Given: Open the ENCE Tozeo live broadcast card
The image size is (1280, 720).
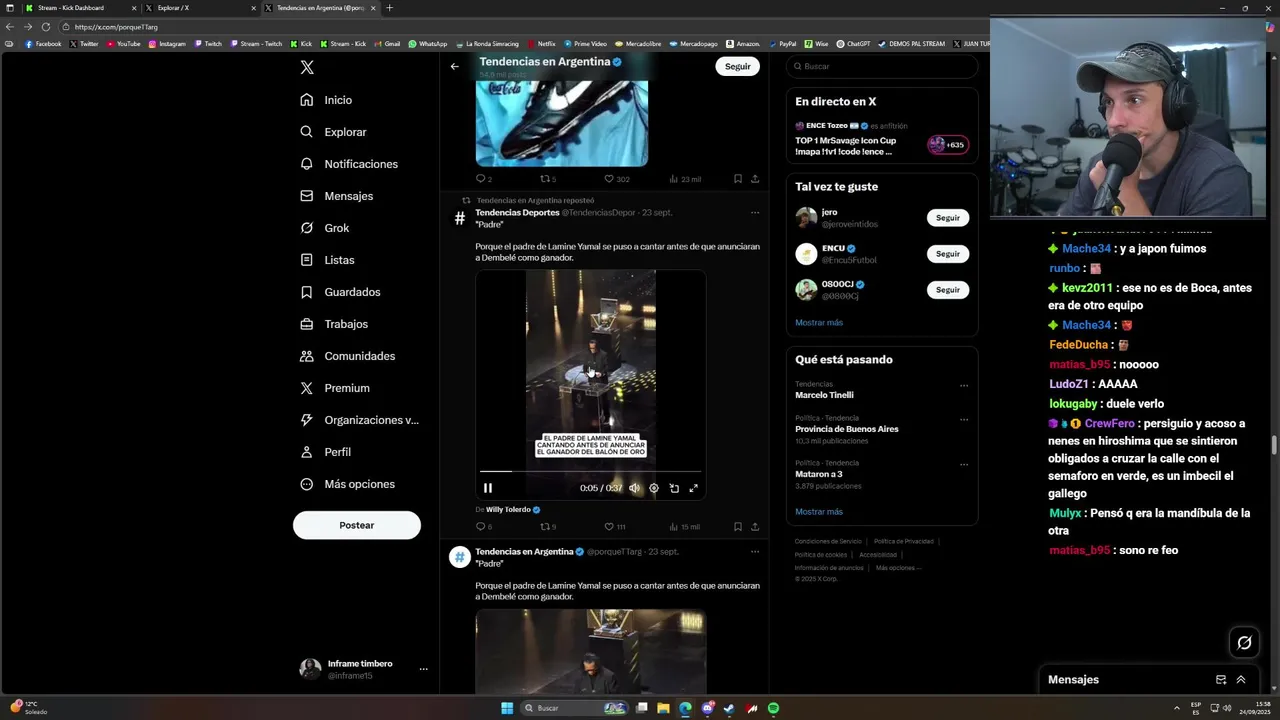Looking at the screenshot, I should pos(882,140).
